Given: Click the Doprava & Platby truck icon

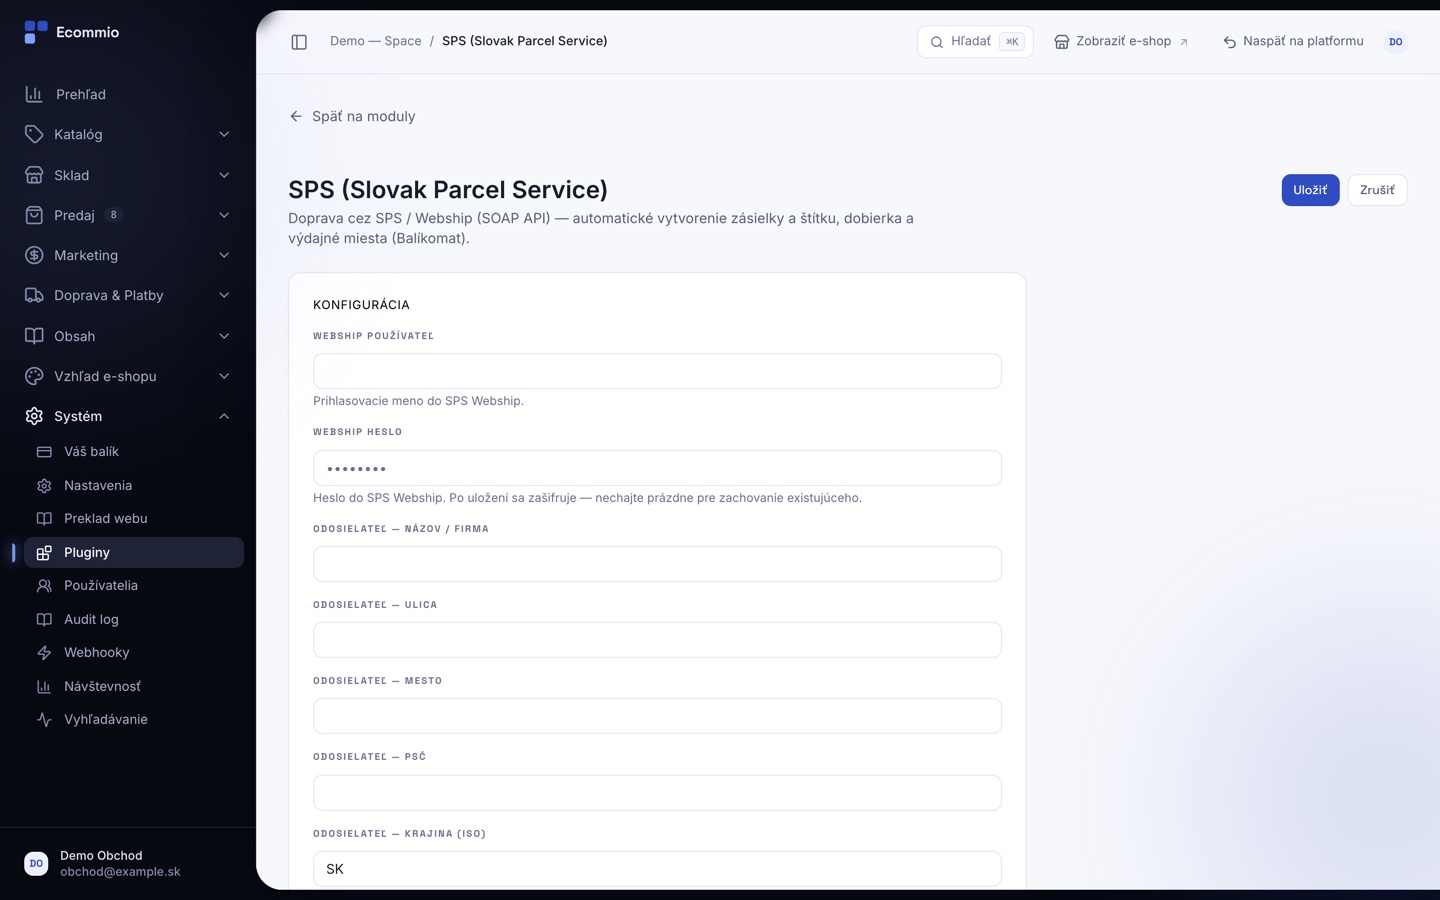Looking at the screenshot, I should point(34,295).
